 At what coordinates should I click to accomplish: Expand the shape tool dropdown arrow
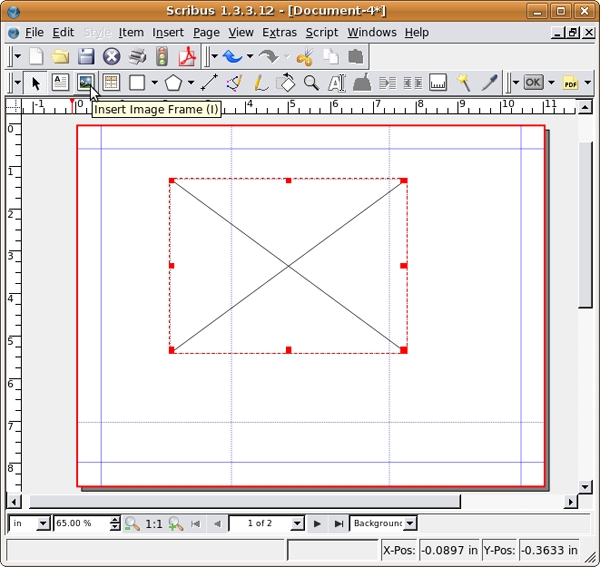[x=154, y=83]
